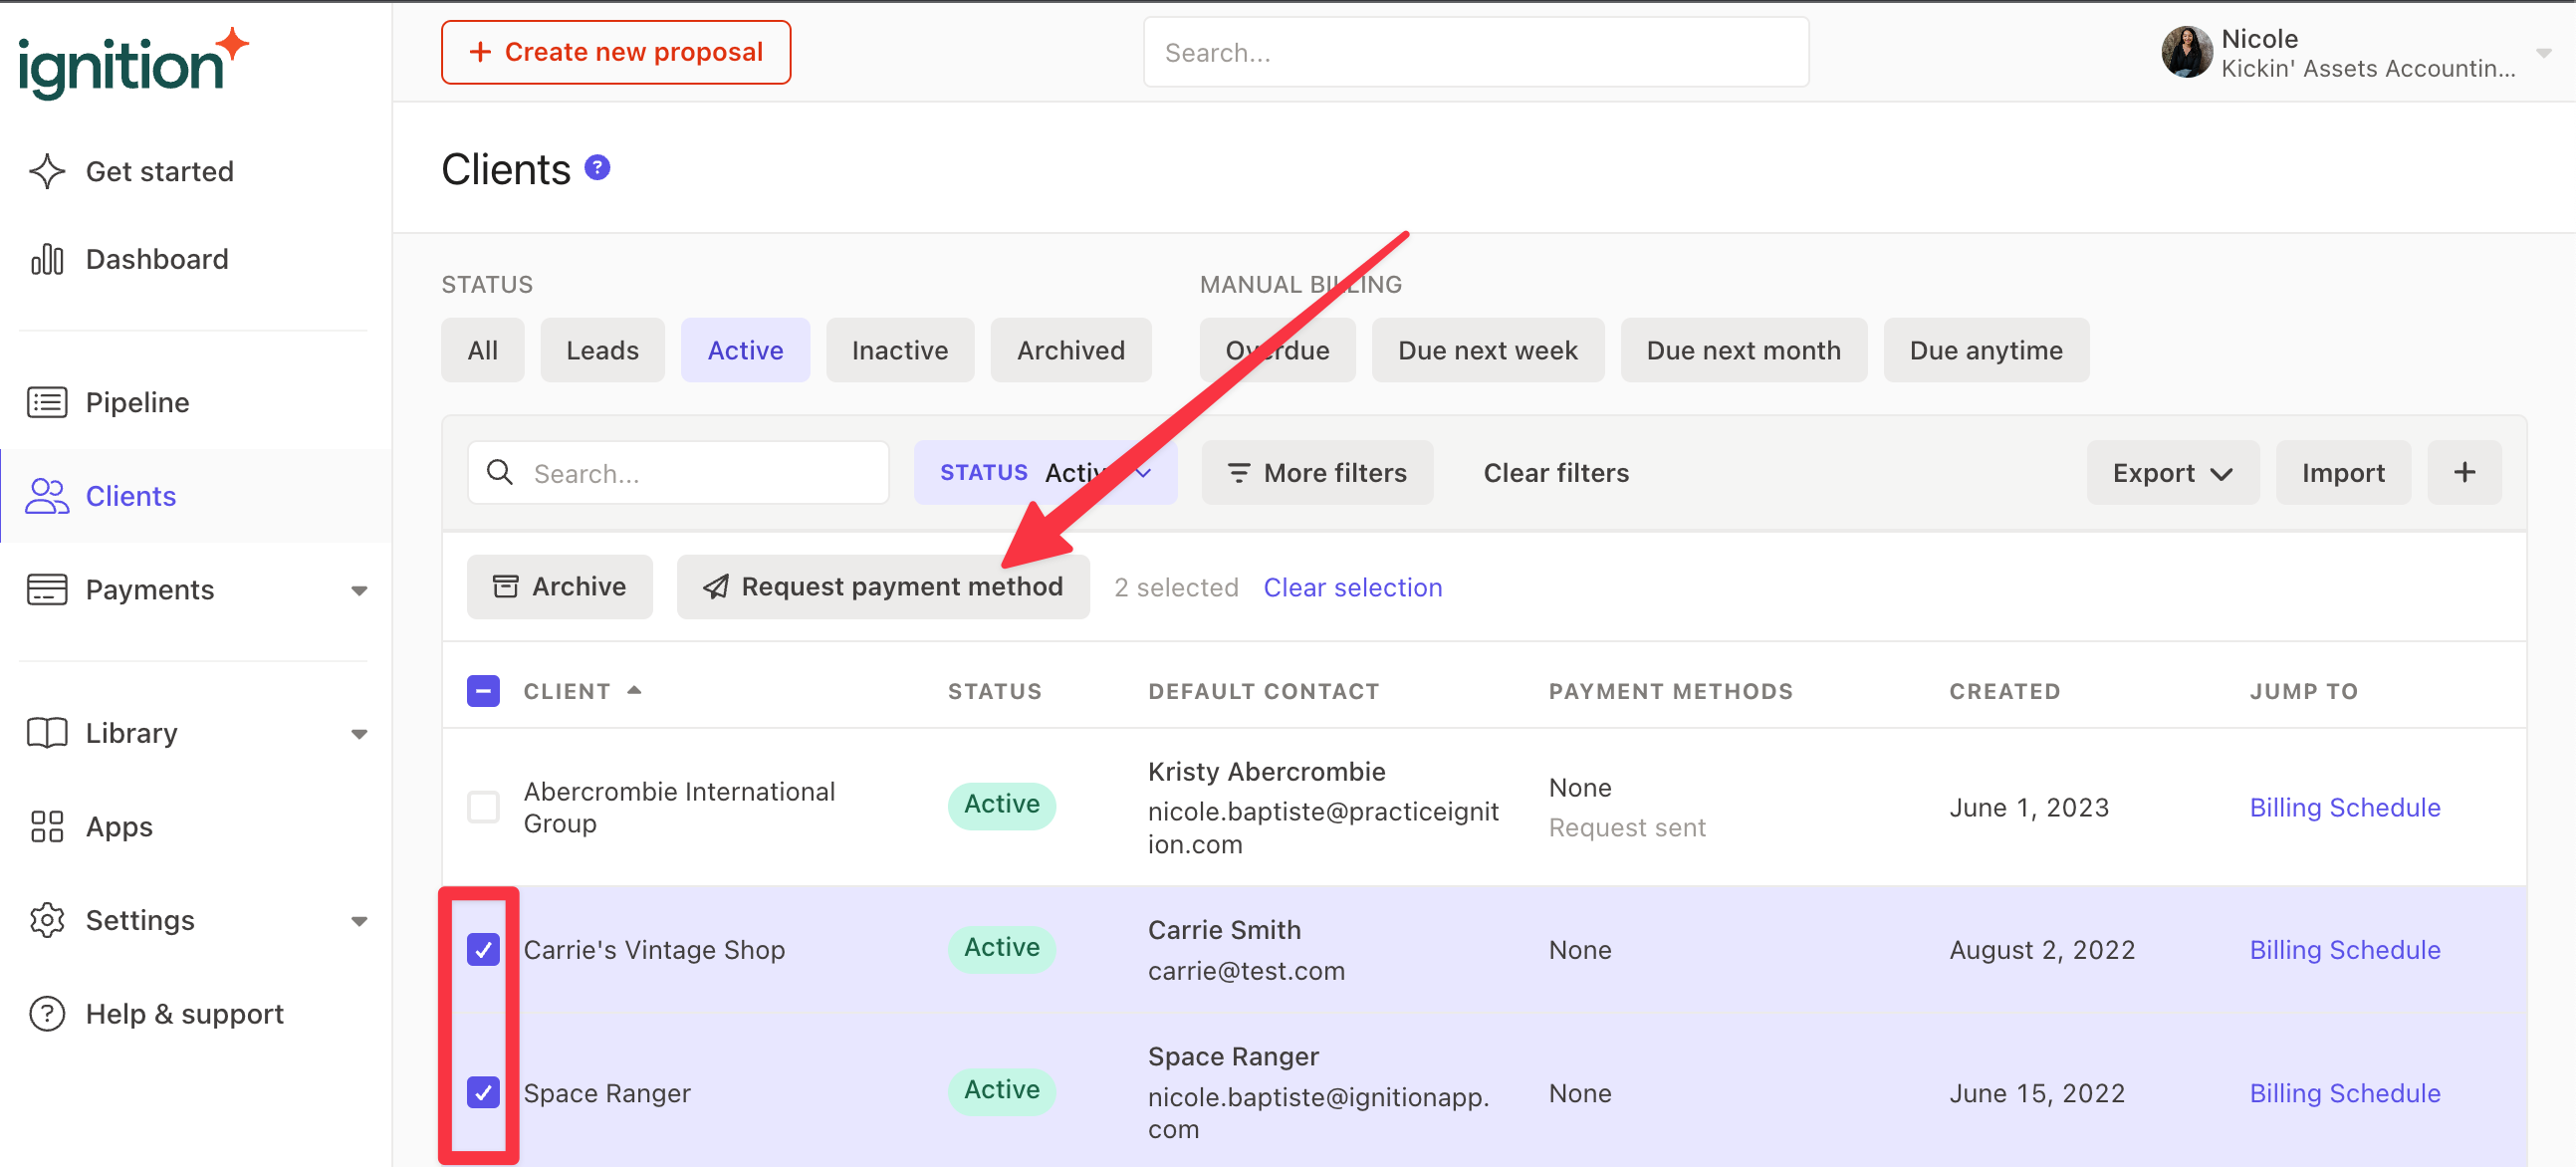
Task: Toggle the select-all clients checkbox
Action: 483,691
